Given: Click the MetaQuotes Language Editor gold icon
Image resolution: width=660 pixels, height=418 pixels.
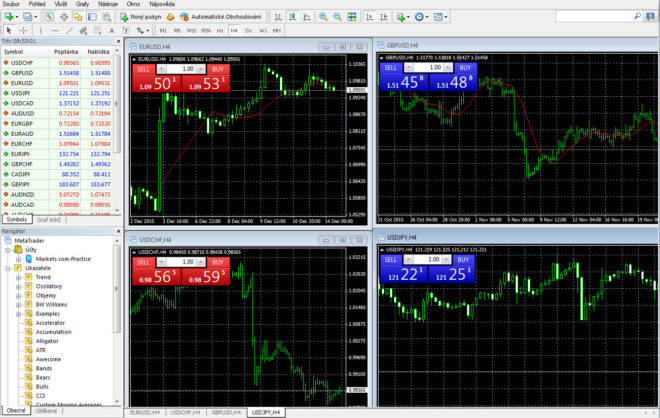Looking at the screenshot, I should click(x=170, y=17).
